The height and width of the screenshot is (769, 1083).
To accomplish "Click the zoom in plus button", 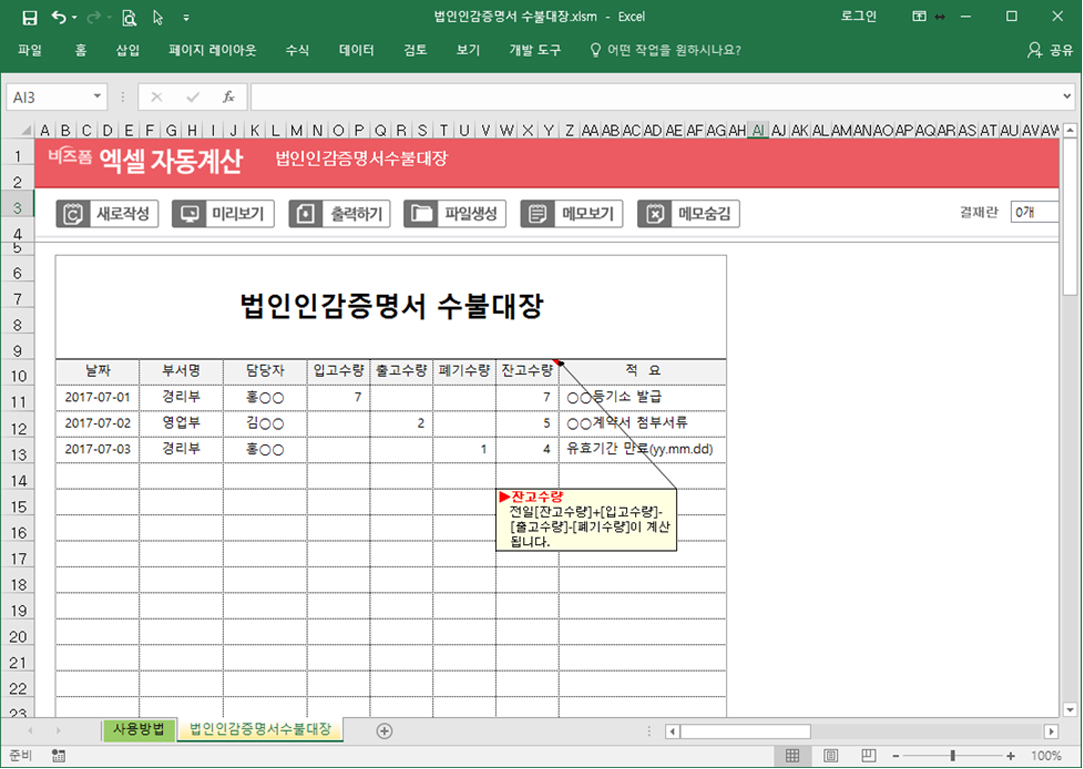I will pyautogui.click(x=1010, y=757).
